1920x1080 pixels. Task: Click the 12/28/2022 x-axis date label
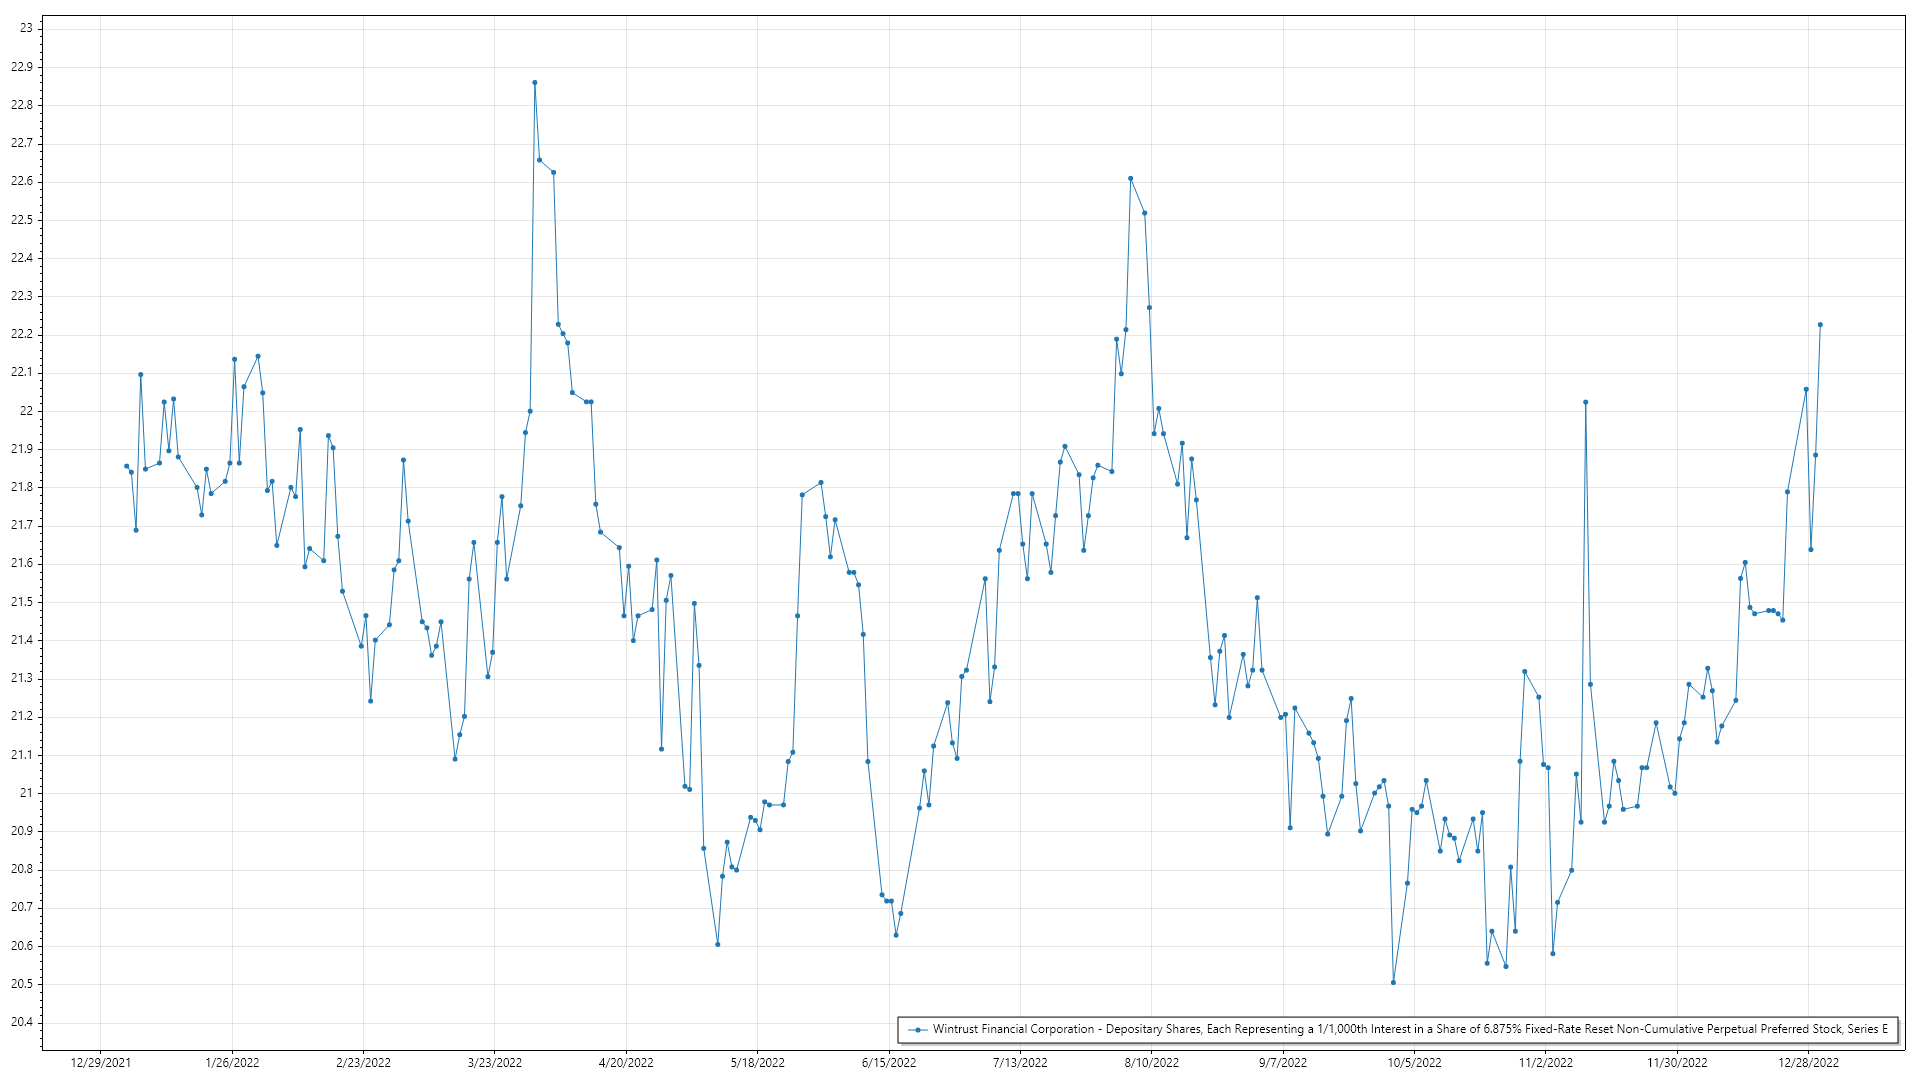coord(1808,1063)
